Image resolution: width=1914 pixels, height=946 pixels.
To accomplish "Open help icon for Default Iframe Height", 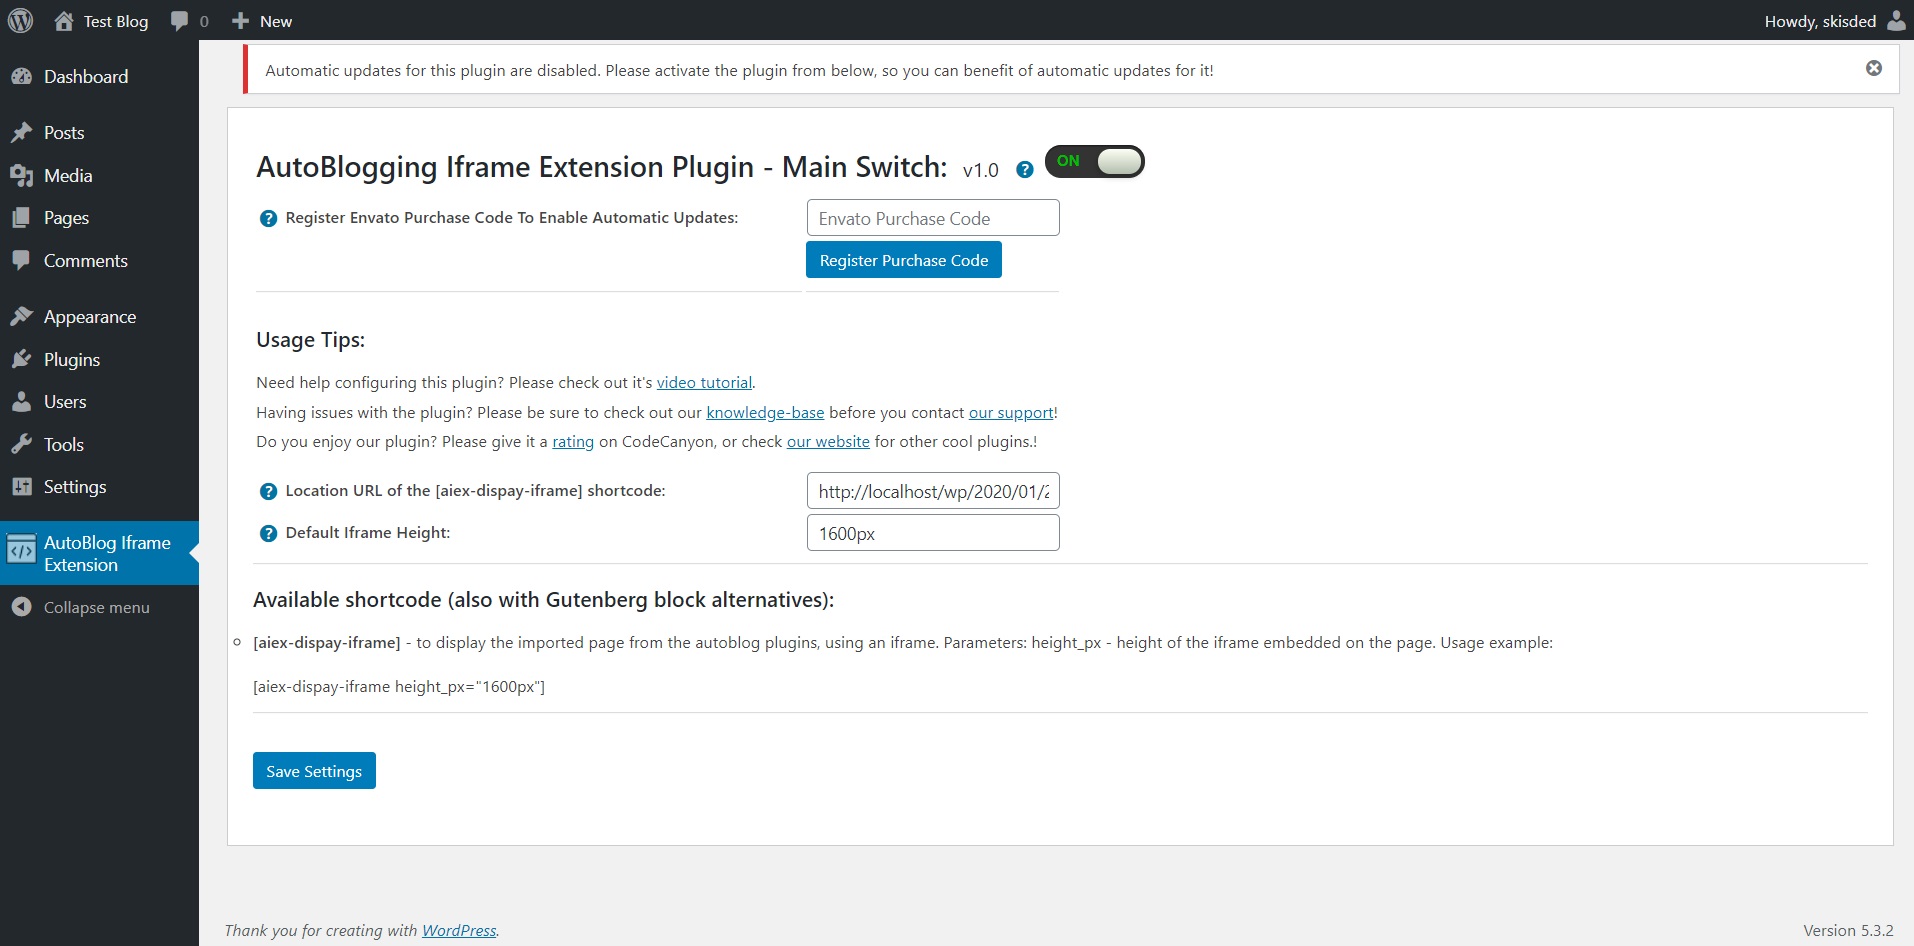I will 268,533.
